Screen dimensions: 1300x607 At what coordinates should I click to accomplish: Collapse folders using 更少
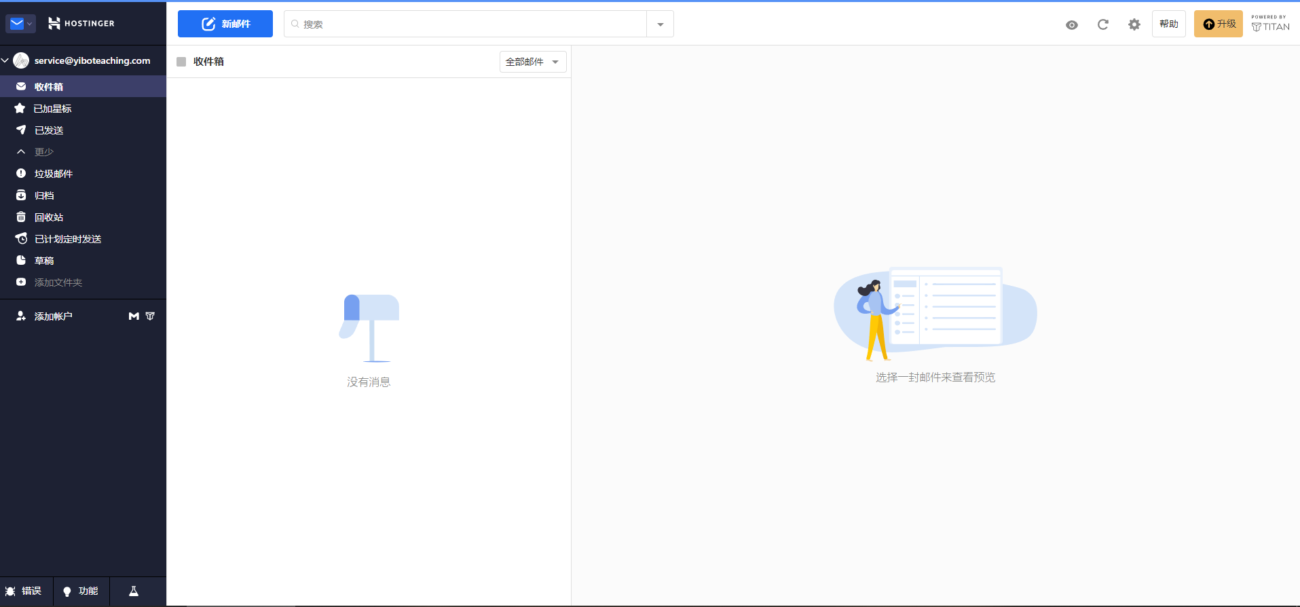[43, 152]
